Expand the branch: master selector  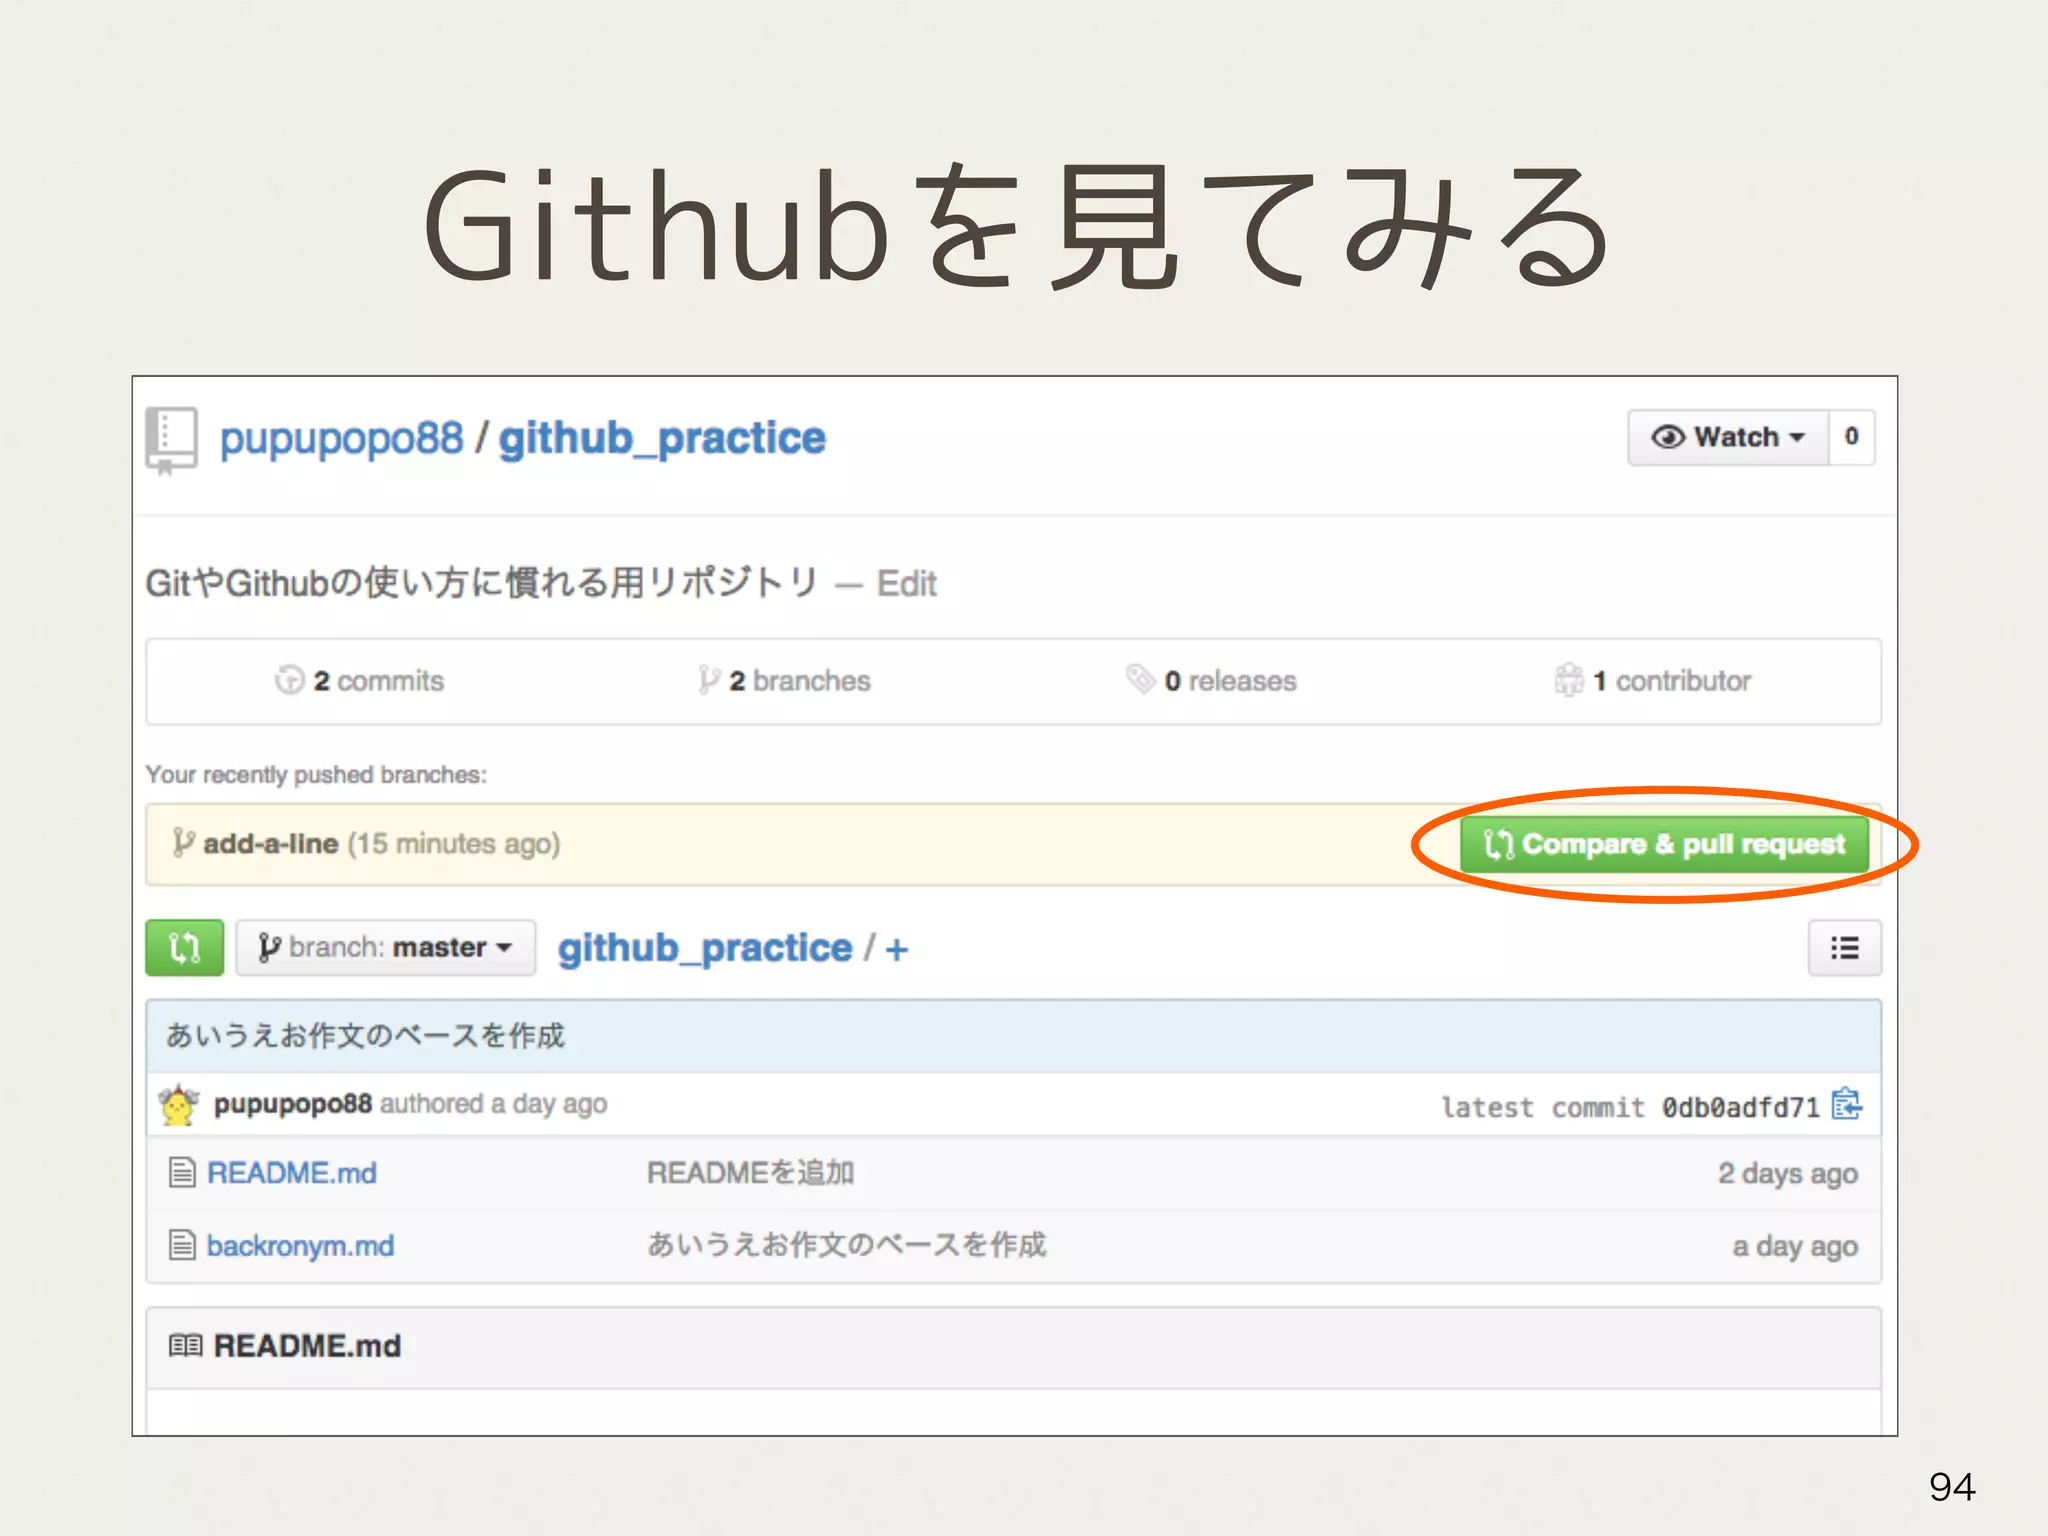pos(386,947)
